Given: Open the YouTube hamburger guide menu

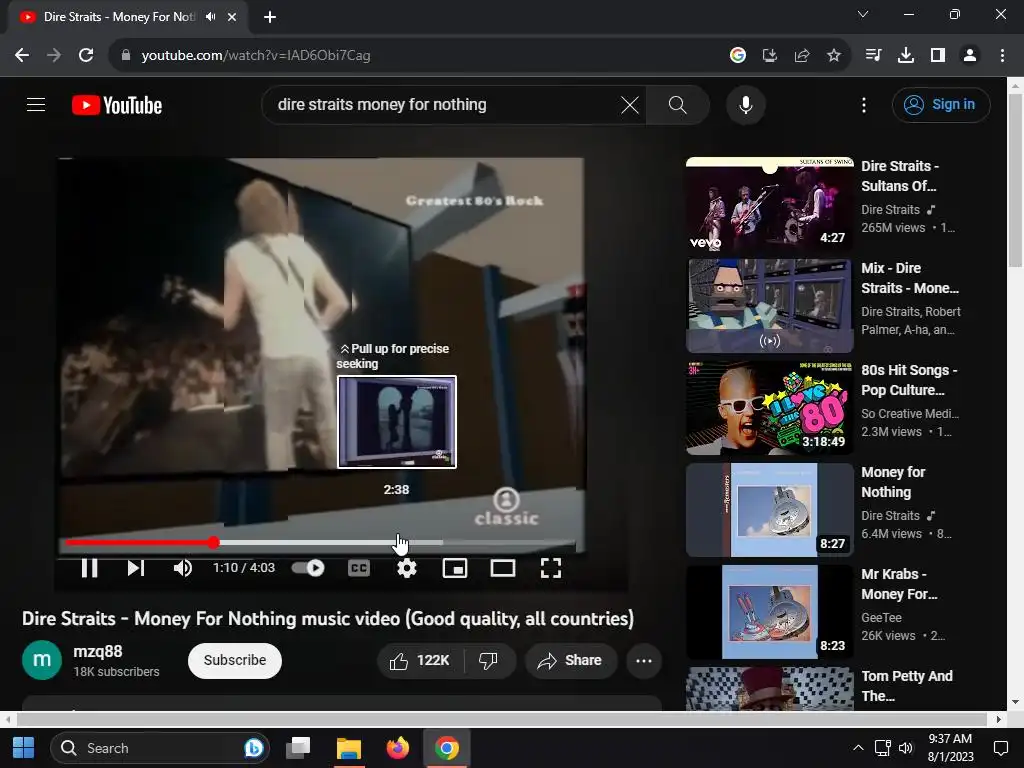Looking at the screenshot, I should coord(36,104).
